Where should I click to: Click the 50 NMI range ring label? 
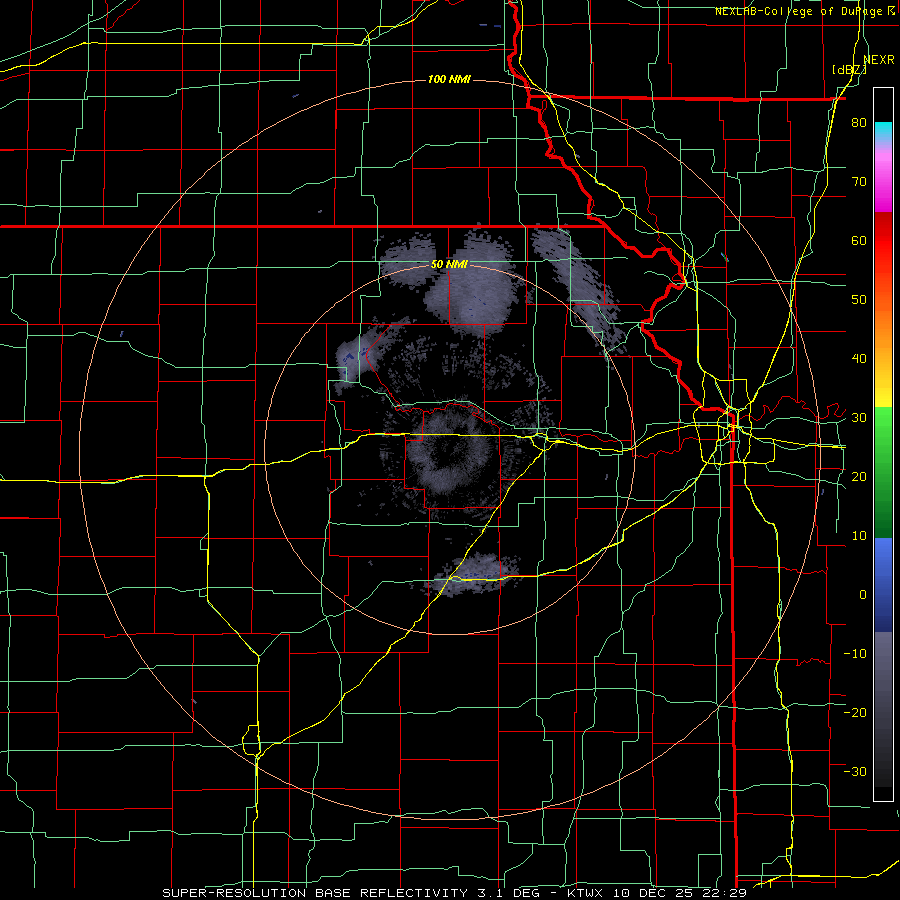pos(449,265)
